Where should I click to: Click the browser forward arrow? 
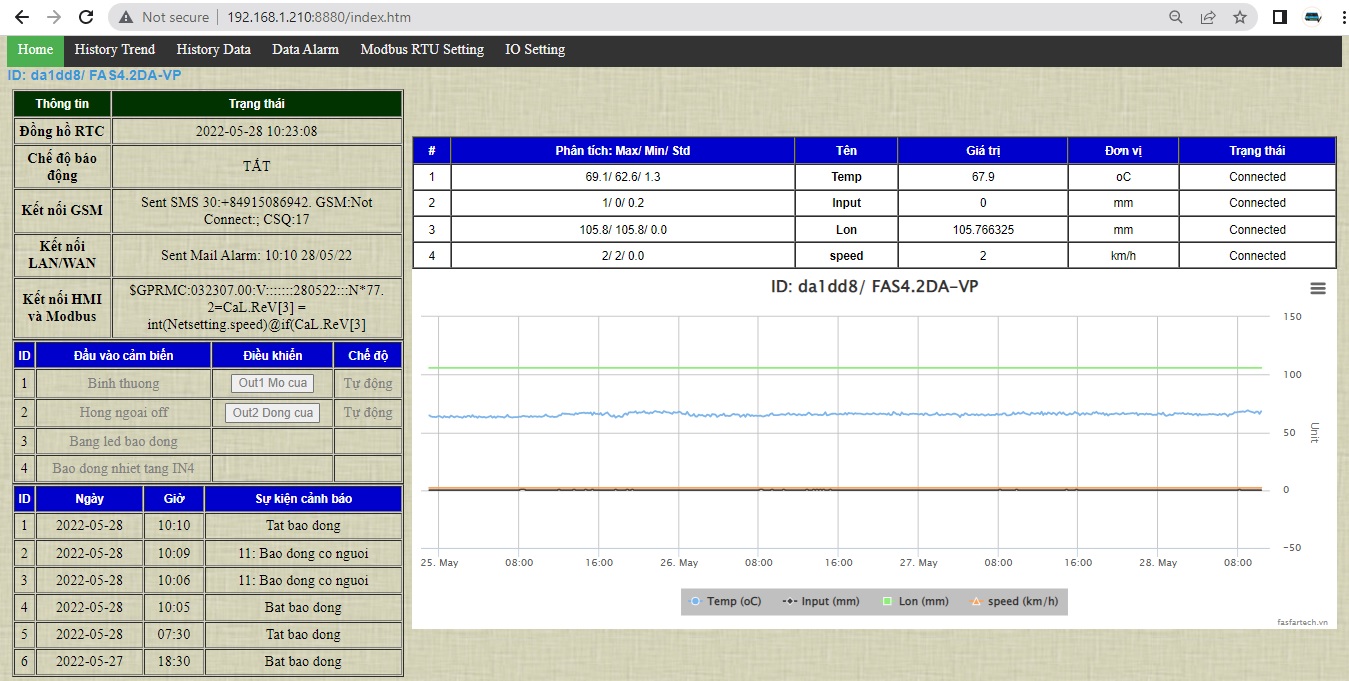53,17
